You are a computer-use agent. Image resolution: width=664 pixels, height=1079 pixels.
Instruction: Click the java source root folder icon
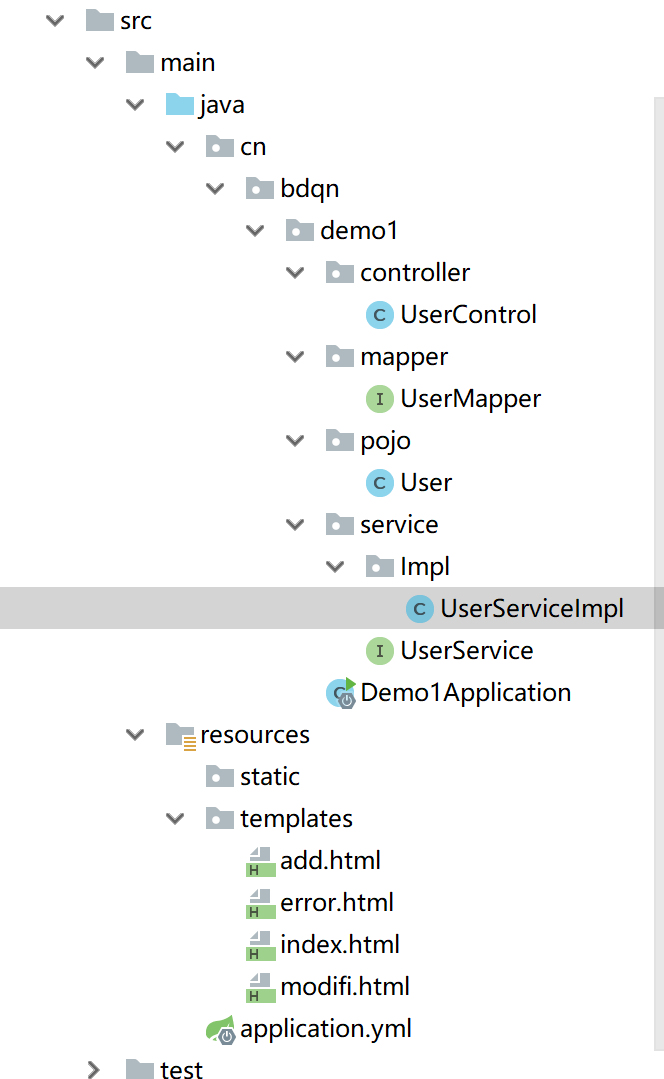pos(179,105)
